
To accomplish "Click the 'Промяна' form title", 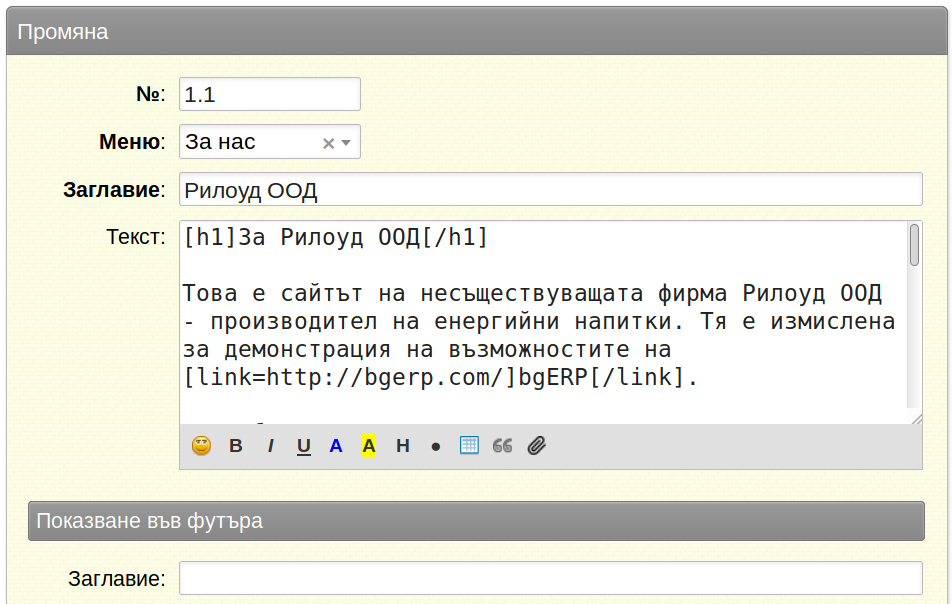I will coord(63,32).
